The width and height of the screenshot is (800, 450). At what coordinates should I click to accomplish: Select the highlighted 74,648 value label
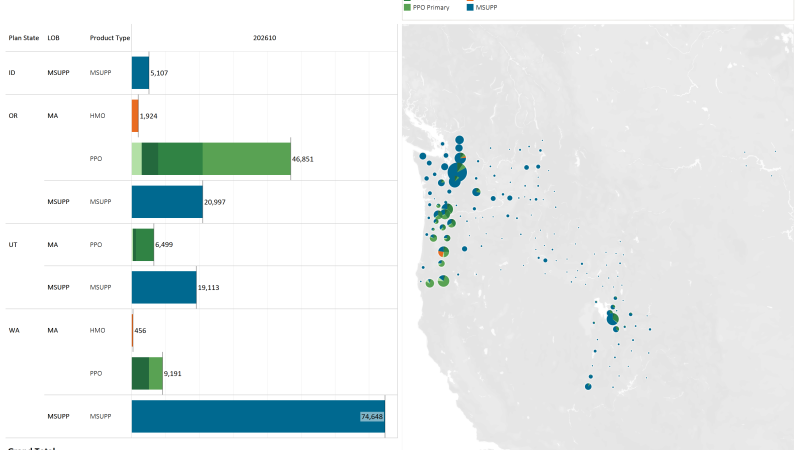[372, 416]
